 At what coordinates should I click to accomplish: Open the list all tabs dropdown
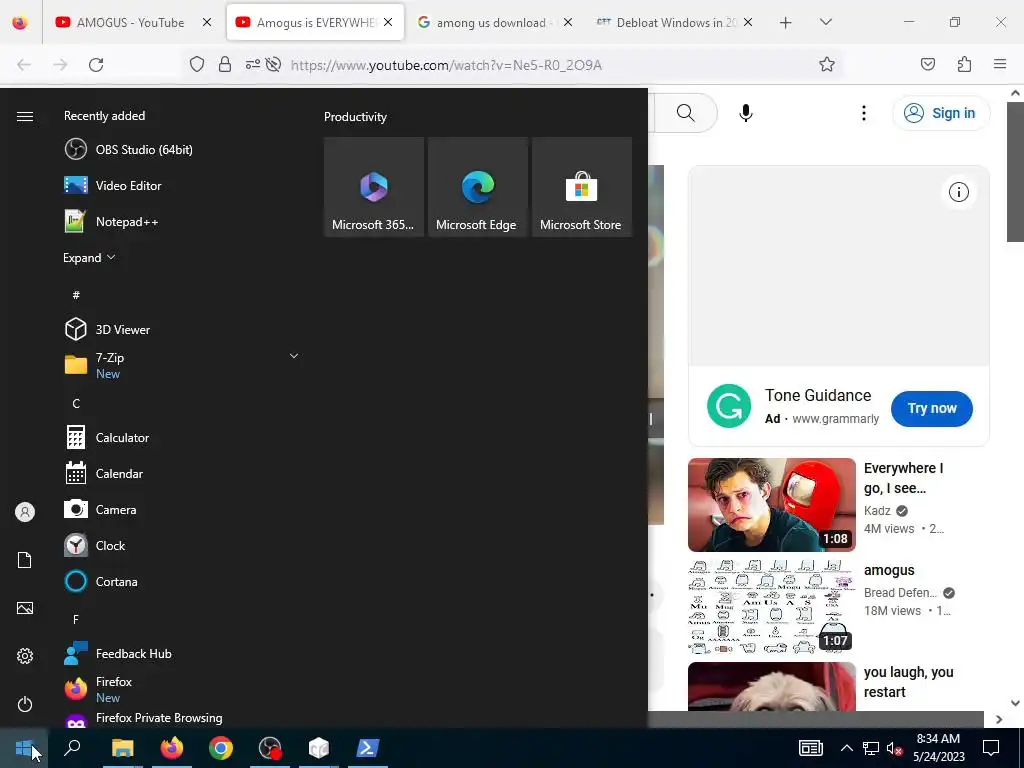[825, 22]
